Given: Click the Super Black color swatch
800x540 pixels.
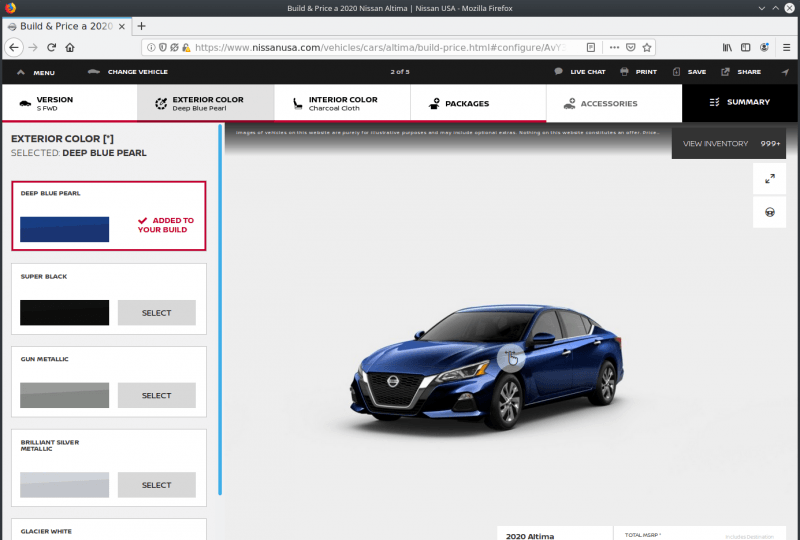Looking at the screenshot, I should point(64,312).
